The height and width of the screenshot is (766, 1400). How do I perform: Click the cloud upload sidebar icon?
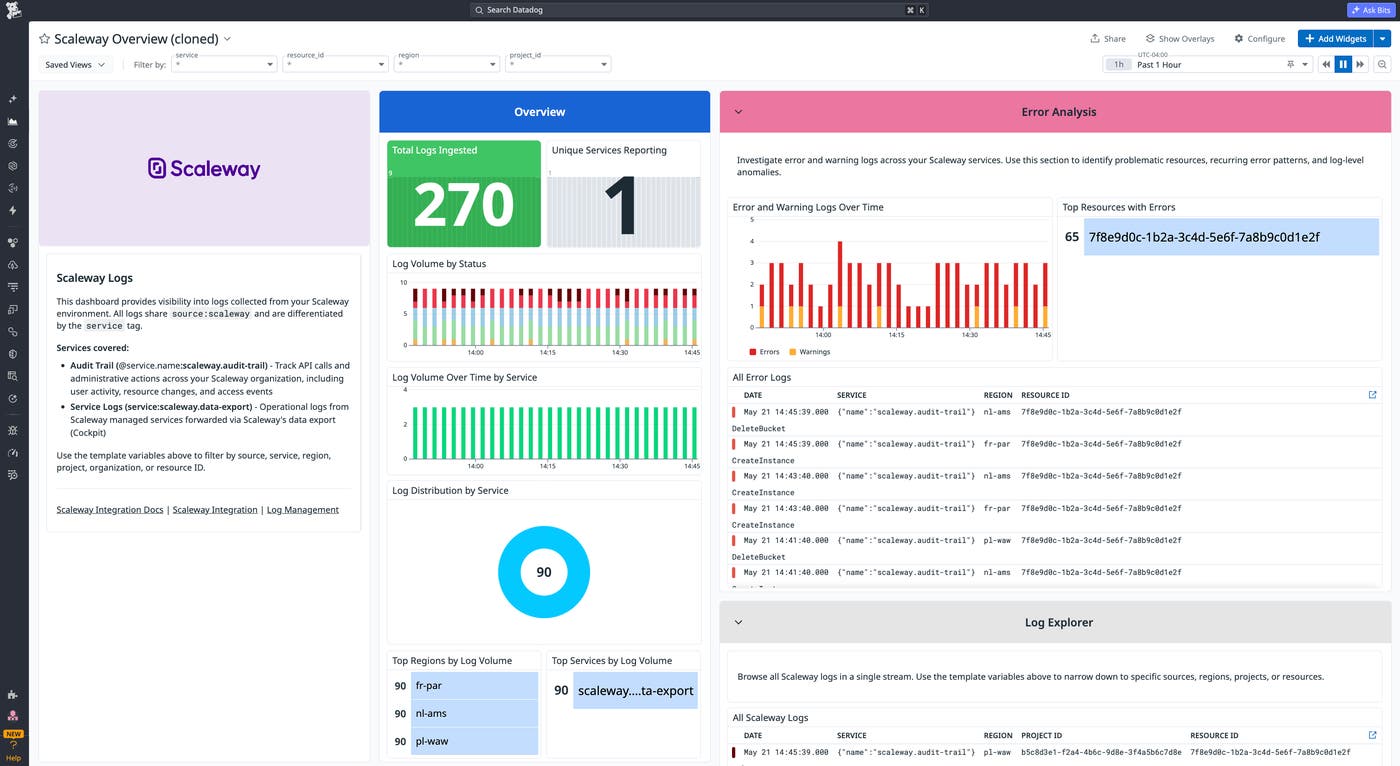(x=13, y=265)
